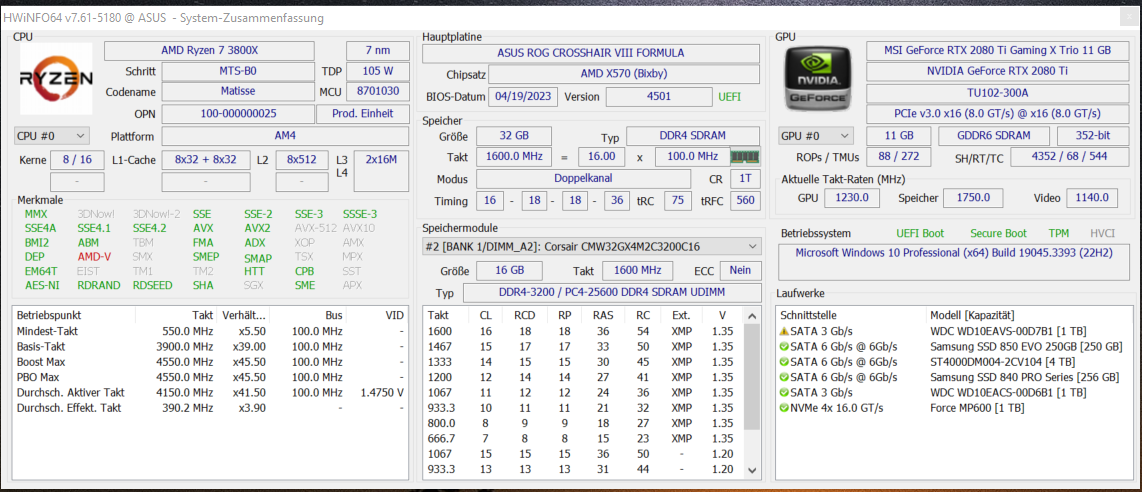Click the memory module chip icon
Image resolution: width=1142 pixels, height=492 pixels.
point(745,156)
